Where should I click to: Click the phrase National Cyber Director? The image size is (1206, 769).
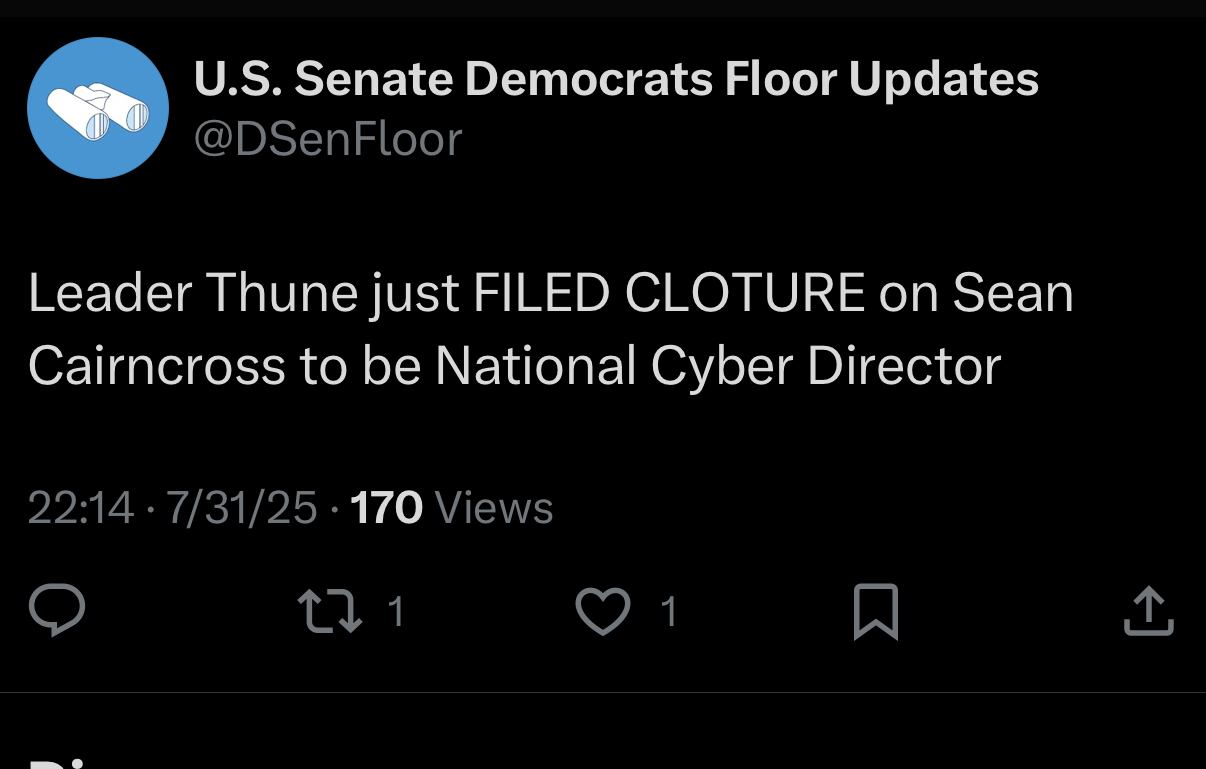pos(717,366)
